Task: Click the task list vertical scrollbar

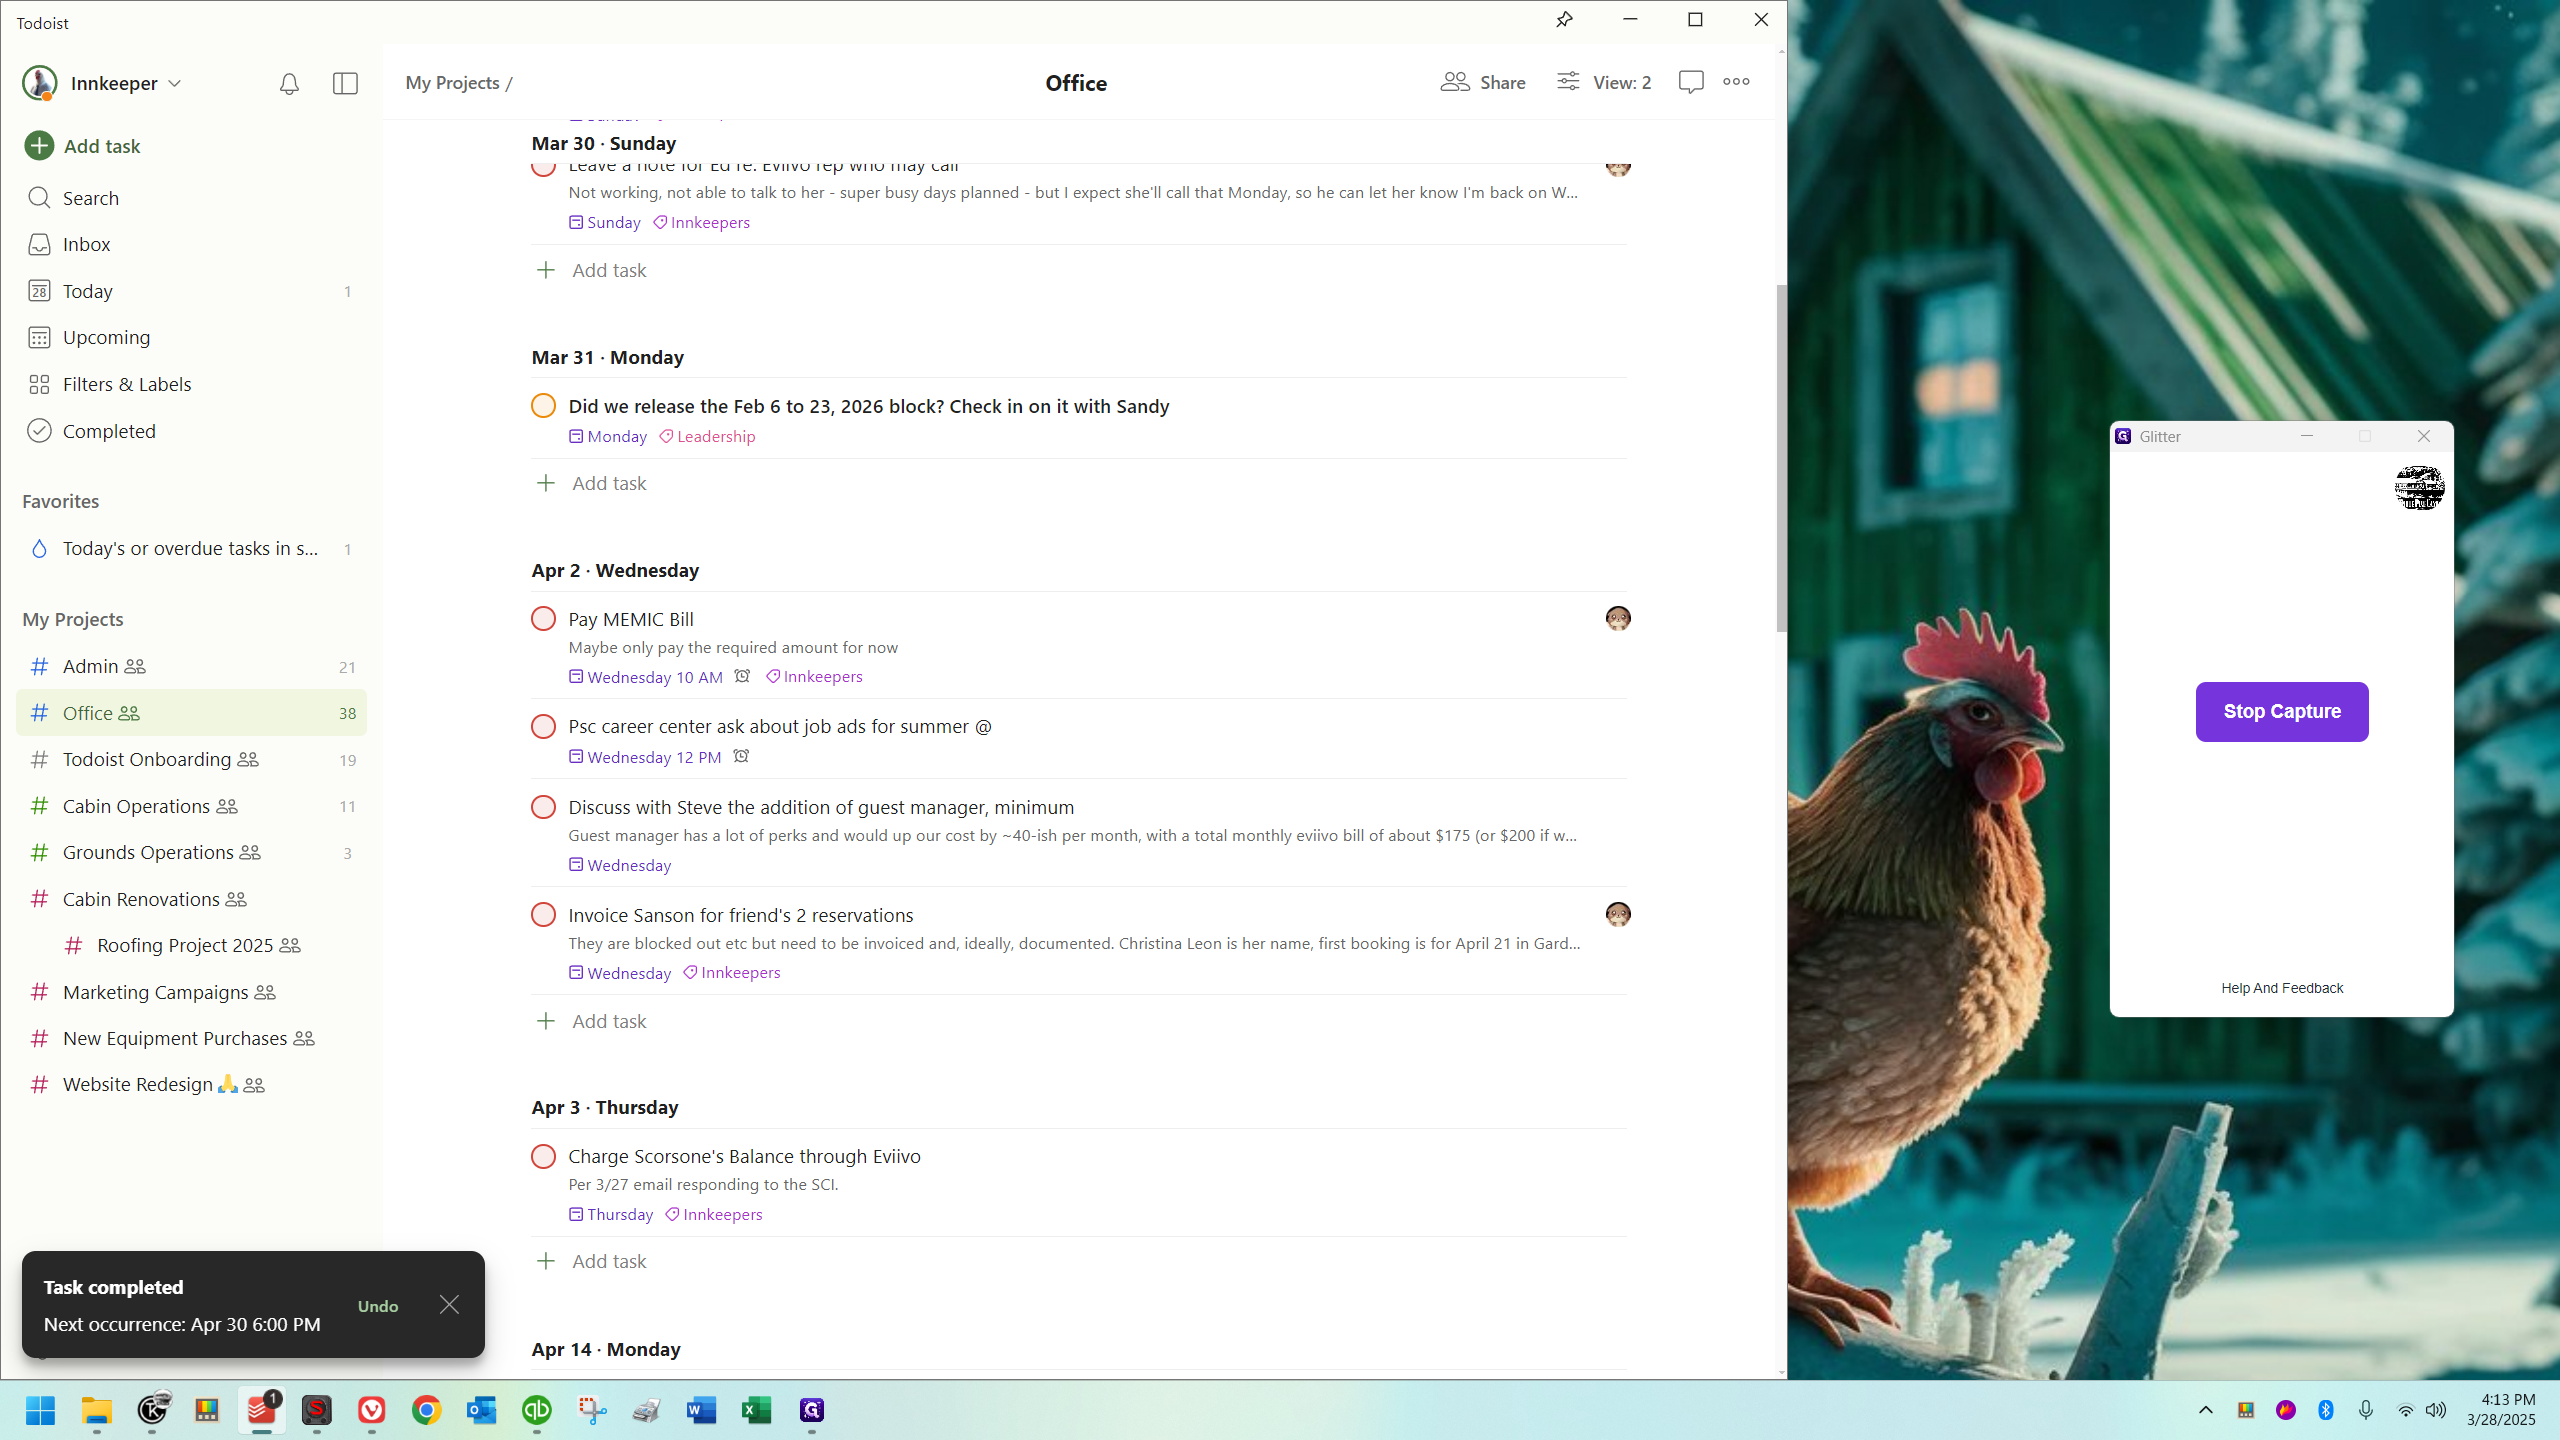Action: [x=1780, y=460]
